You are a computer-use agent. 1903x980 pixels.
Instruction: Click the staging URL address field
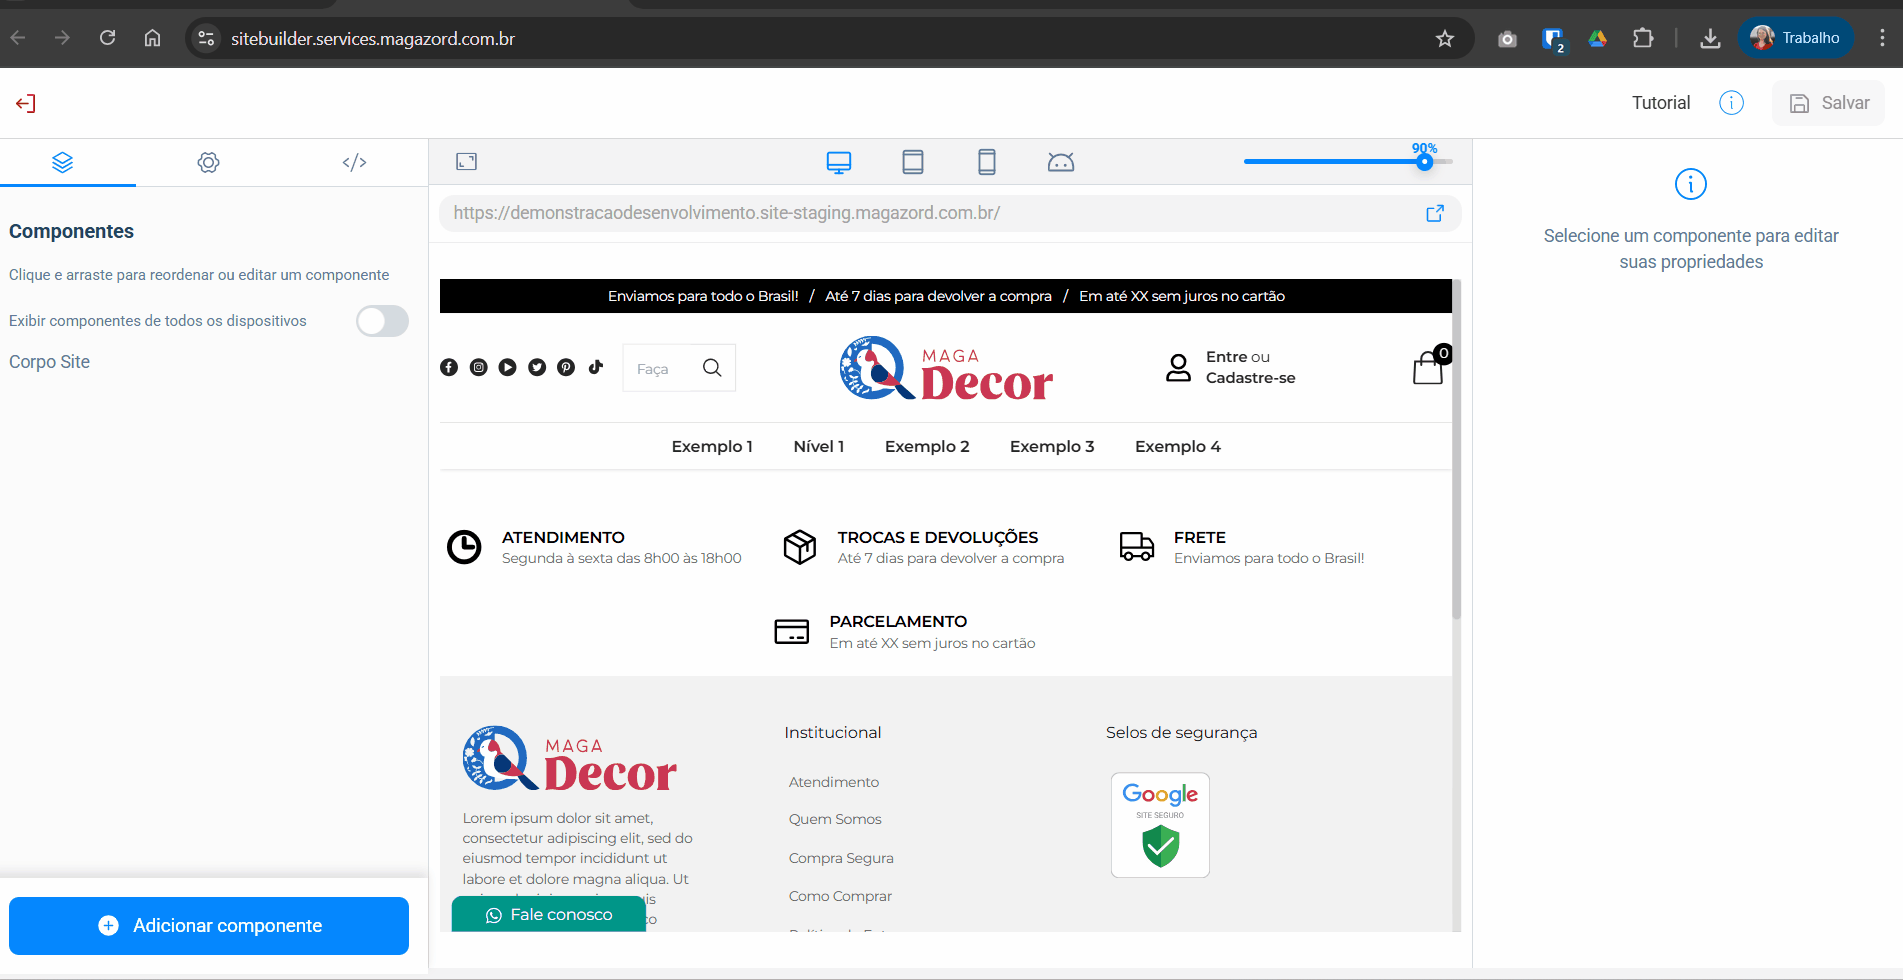(950, 213)
